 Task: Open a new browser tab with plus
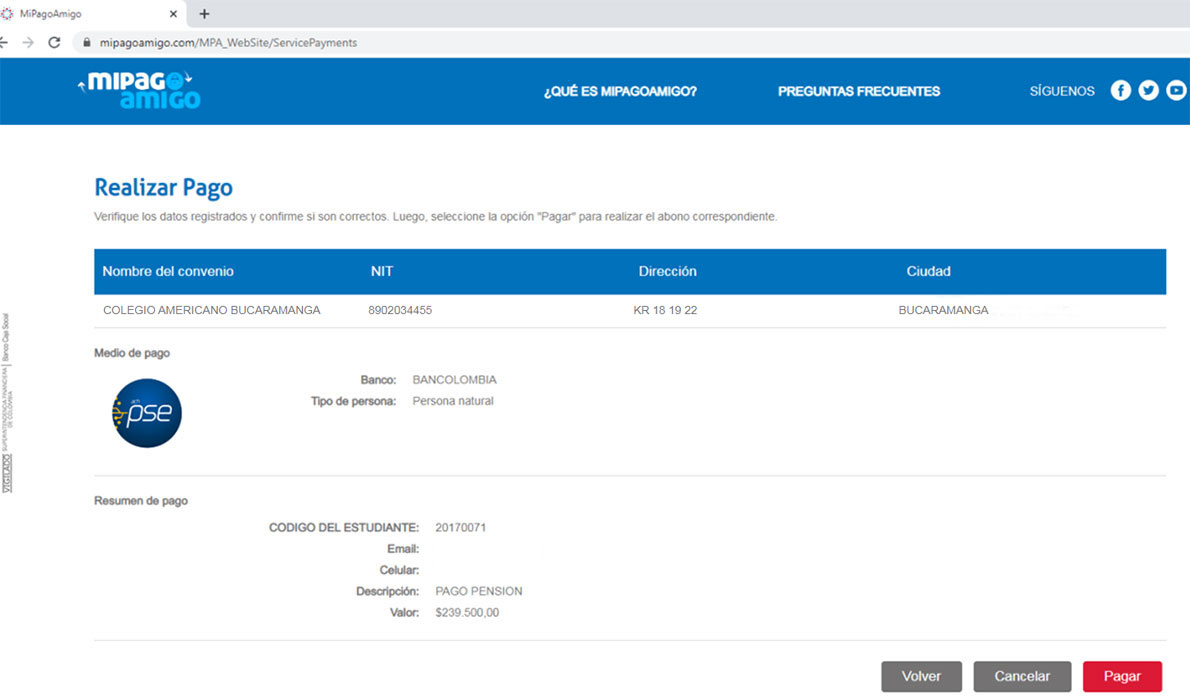(204, 14)
